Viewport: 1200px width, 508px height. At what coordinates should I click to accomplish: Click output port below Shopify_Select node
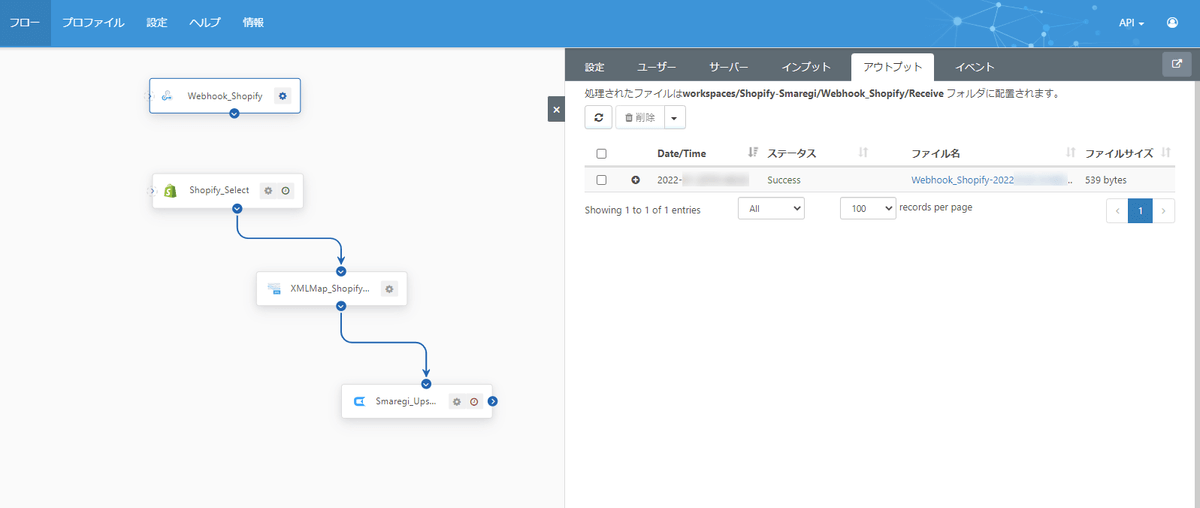pyautogui.click(x=237, y=208)
